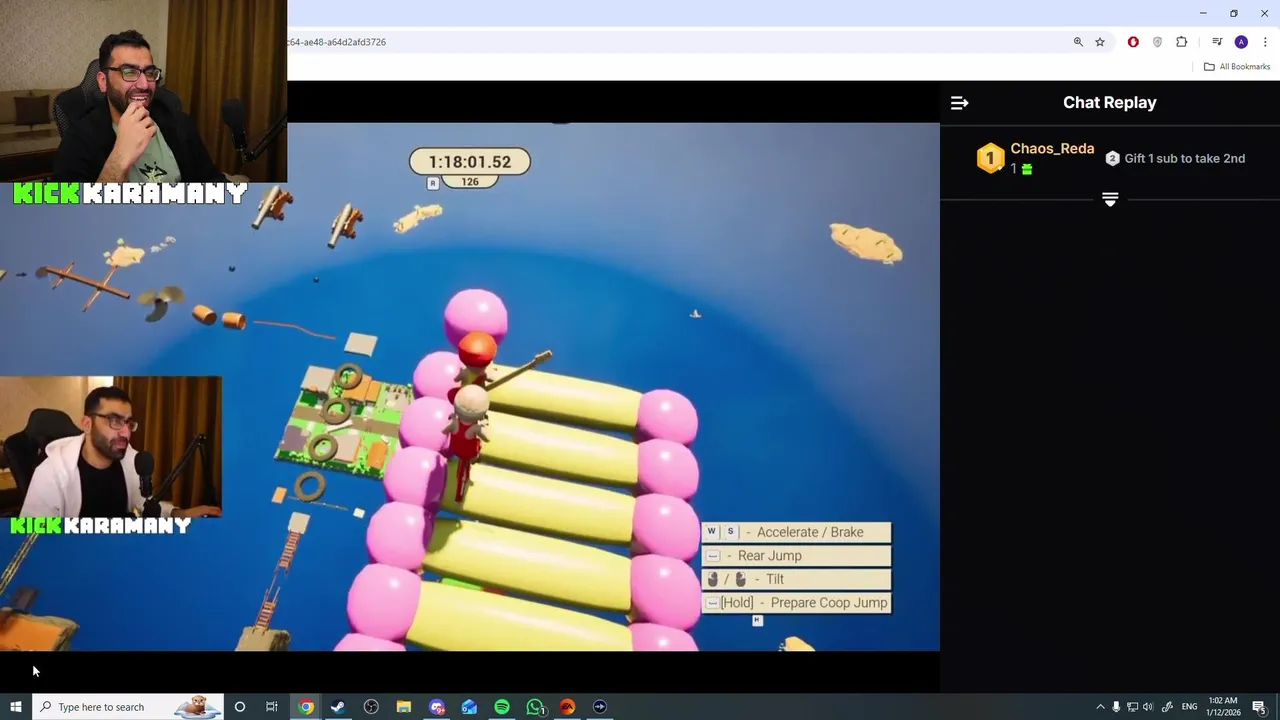Image resolution: width=1280 pixels, height=720 pixels.
Task: Open Chaos_Reda's profile in the leaderboard
Action: (x=1052, y=148)
